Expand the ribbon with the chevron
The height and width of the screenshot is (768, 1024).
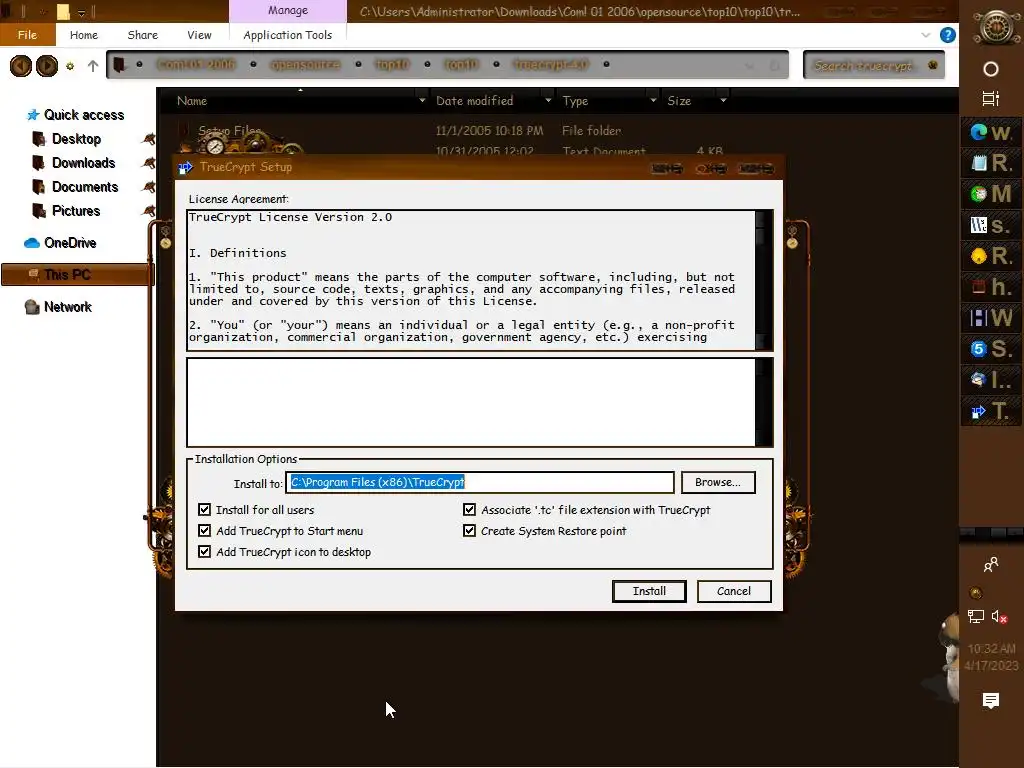coord(925,35)
